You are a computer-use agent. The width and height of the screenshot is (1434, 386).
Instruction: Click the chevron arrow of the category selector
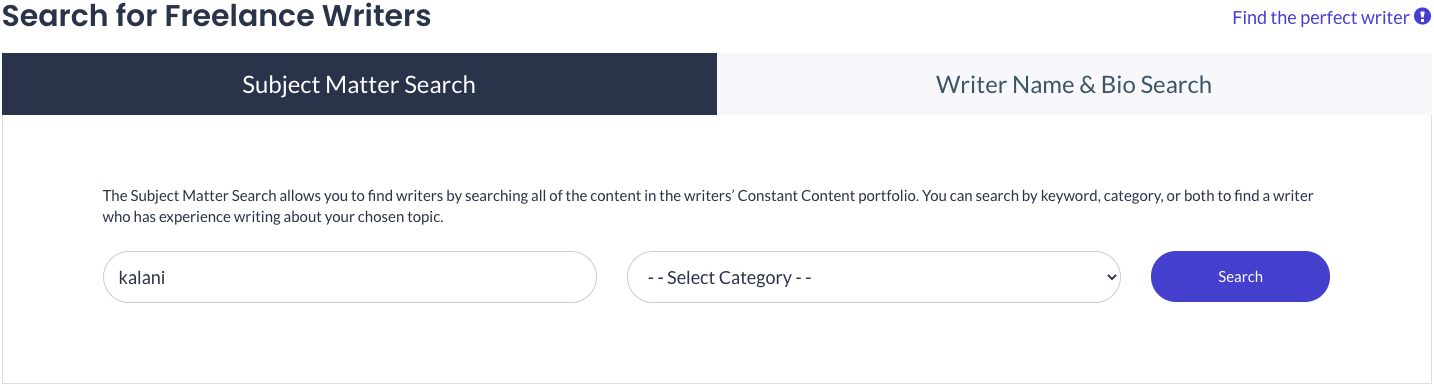(1110, 277)
